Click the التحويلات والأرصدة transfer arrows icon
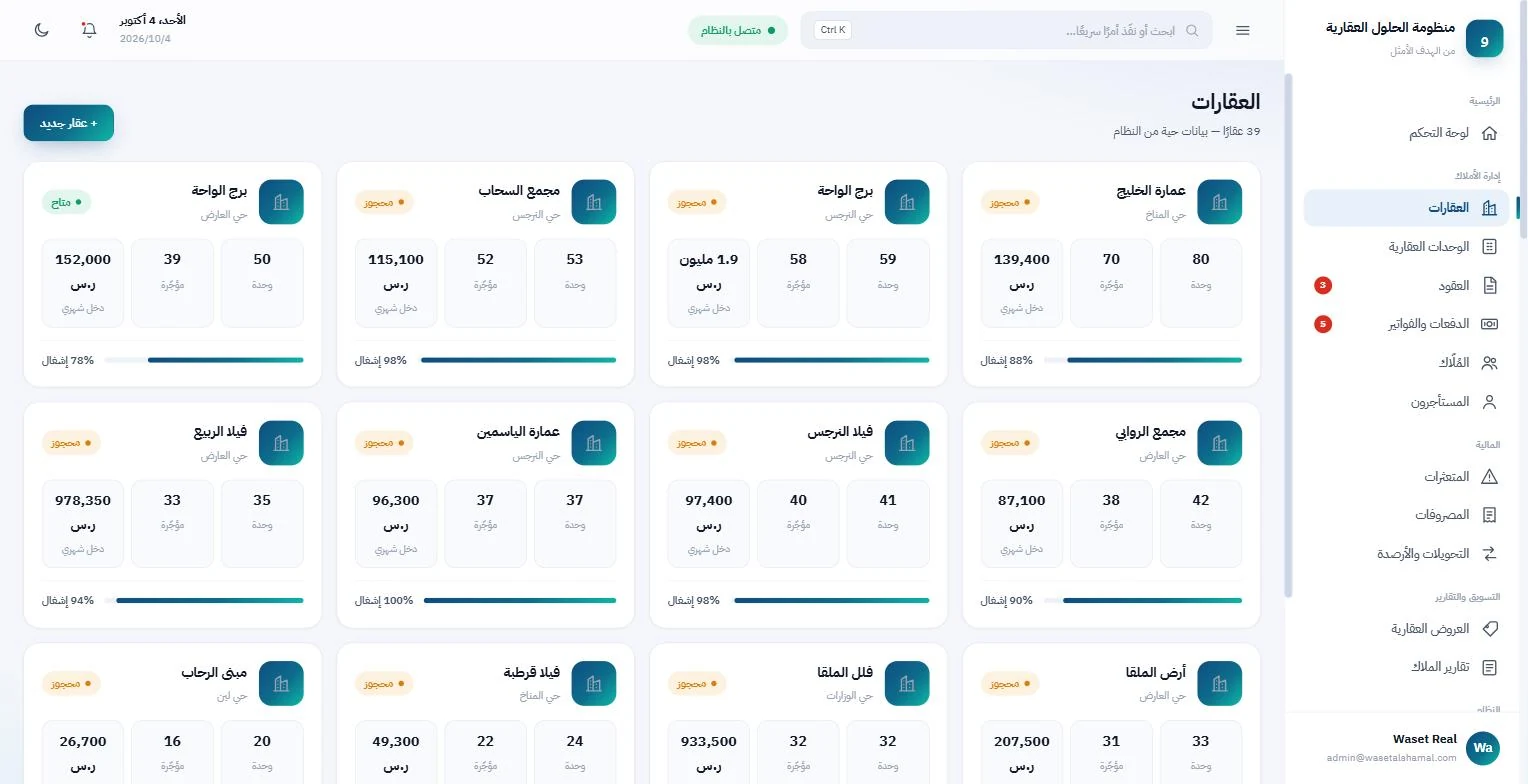The width and height of the screenshot is (1528, 784). click(1489, 553)
